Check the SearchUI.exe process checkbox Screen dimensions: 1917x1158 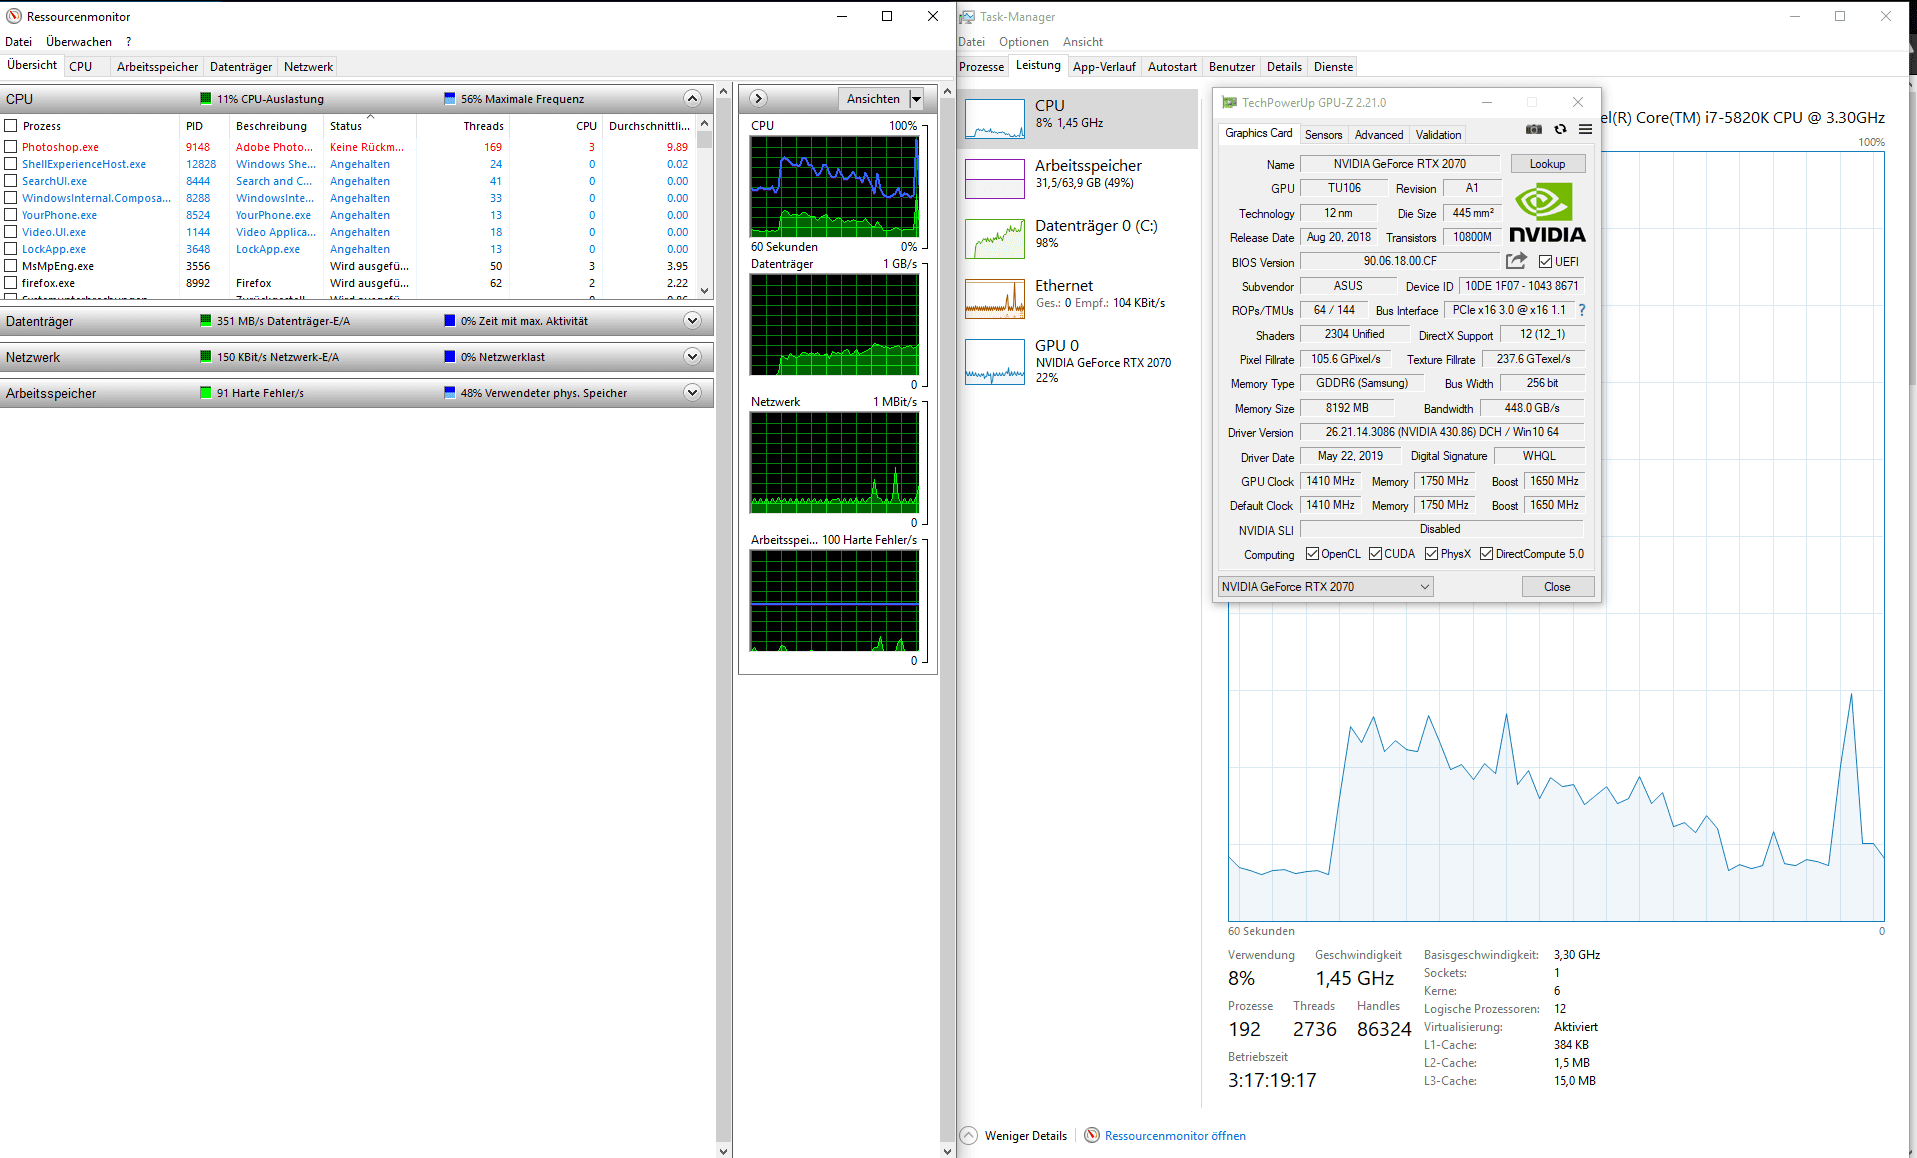click(11, 181)
